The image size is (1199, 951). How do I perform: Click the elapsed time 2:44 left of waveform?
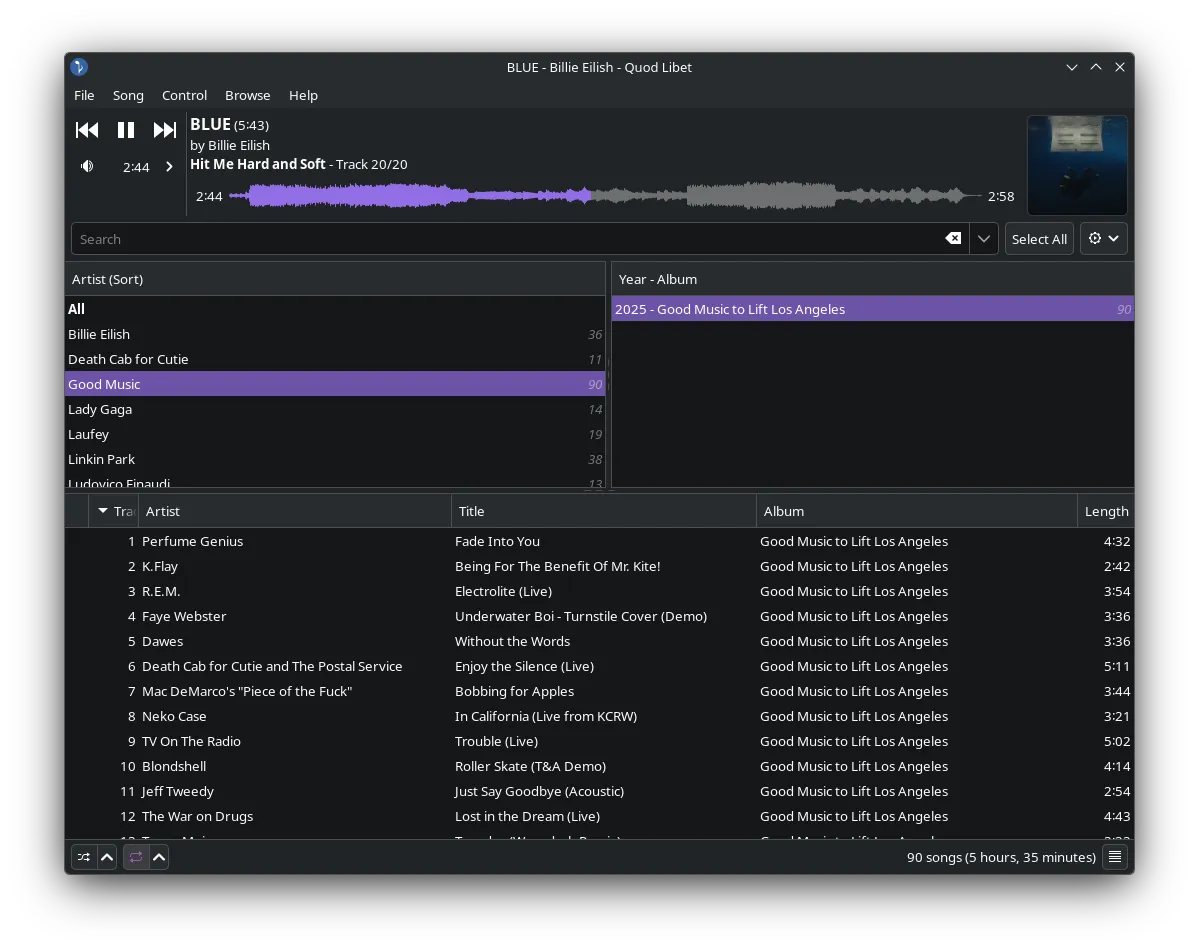[209, 196]
